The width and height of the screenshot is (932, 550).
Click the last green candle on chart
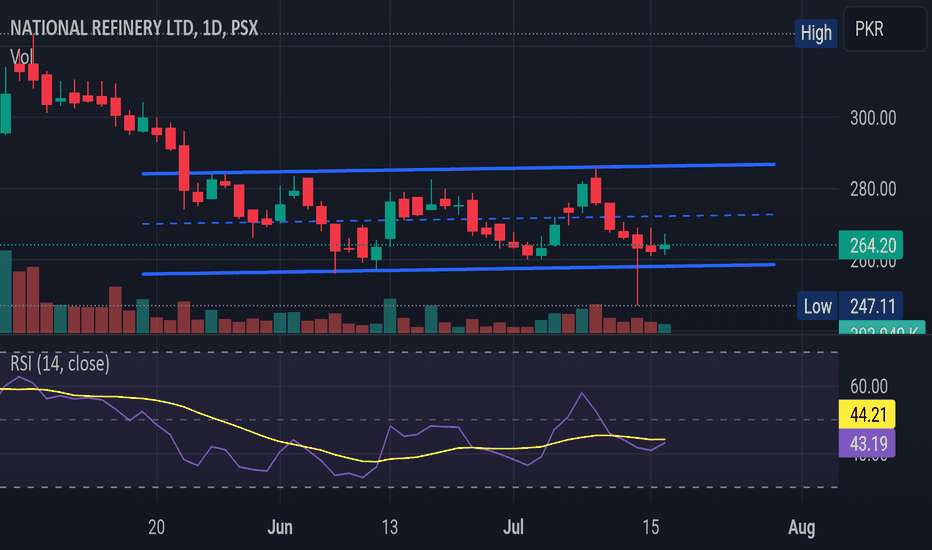[x=665, y=246]
